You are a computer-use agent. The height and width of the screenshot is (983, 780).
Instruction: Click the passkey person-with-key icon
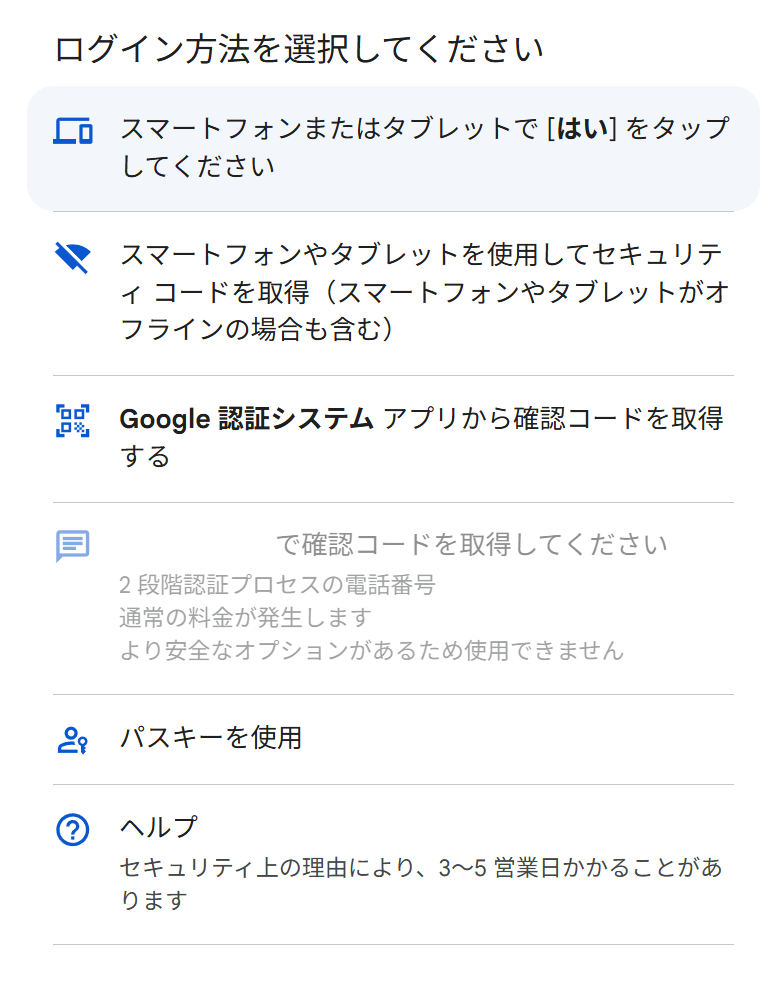coord(73,740)
